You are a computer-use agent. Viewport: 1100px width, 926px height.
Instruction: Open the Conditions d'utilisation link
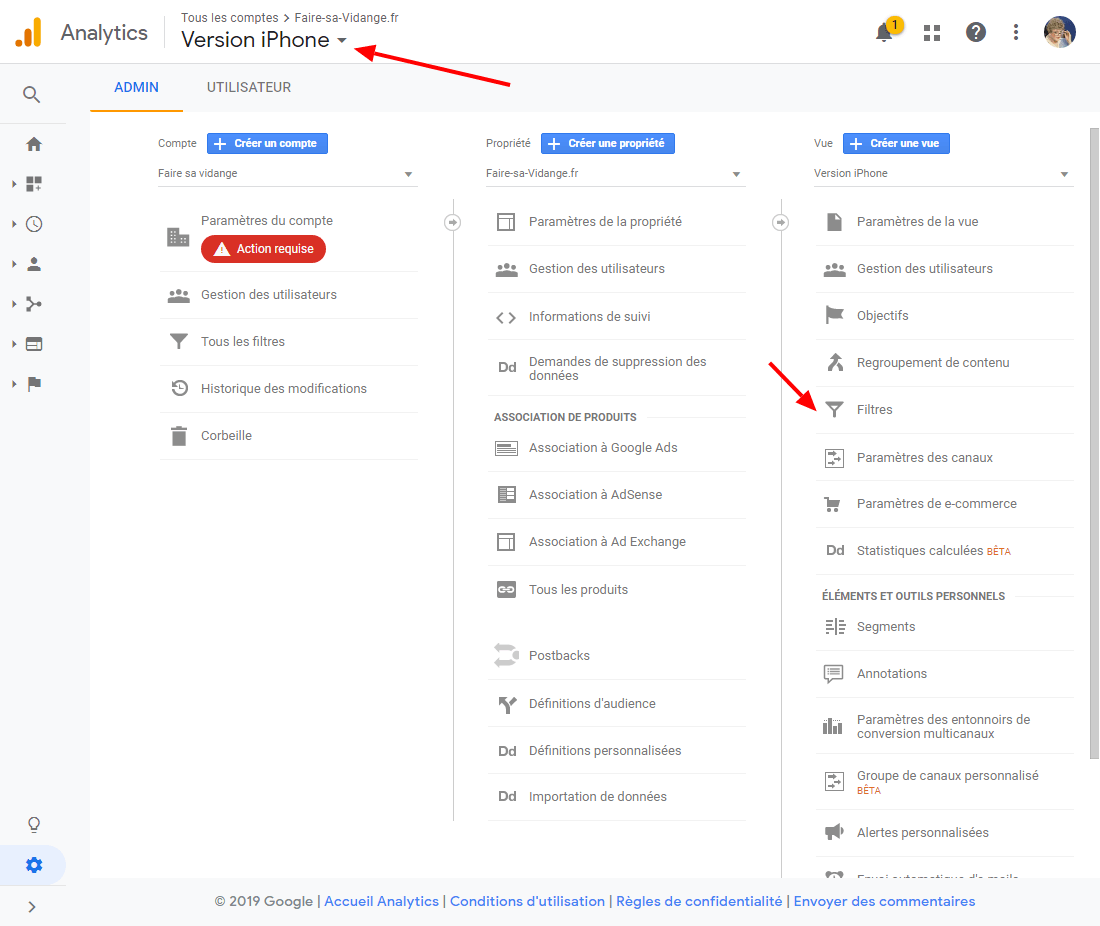(527, 901)
